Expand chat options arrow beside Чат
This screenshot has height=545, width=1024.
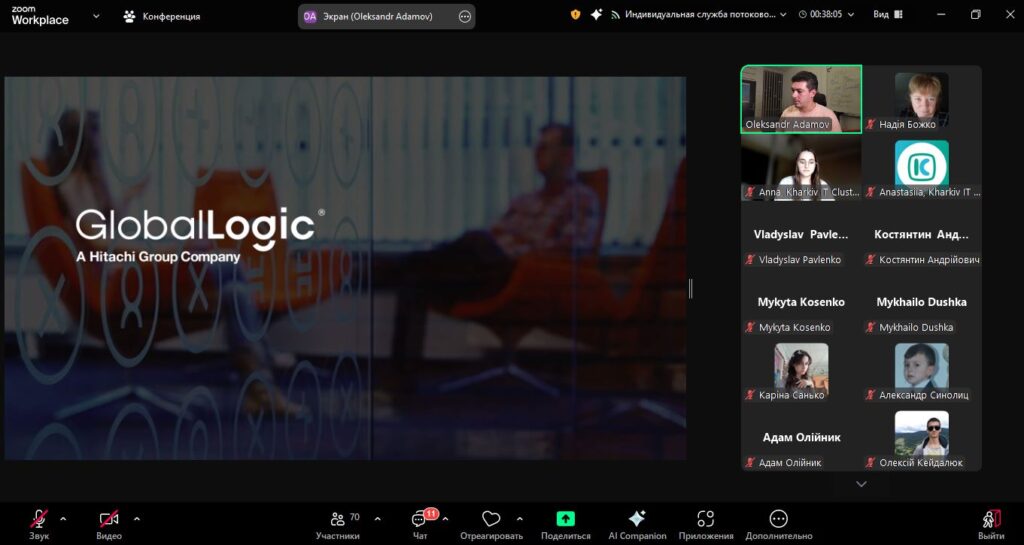445,519
